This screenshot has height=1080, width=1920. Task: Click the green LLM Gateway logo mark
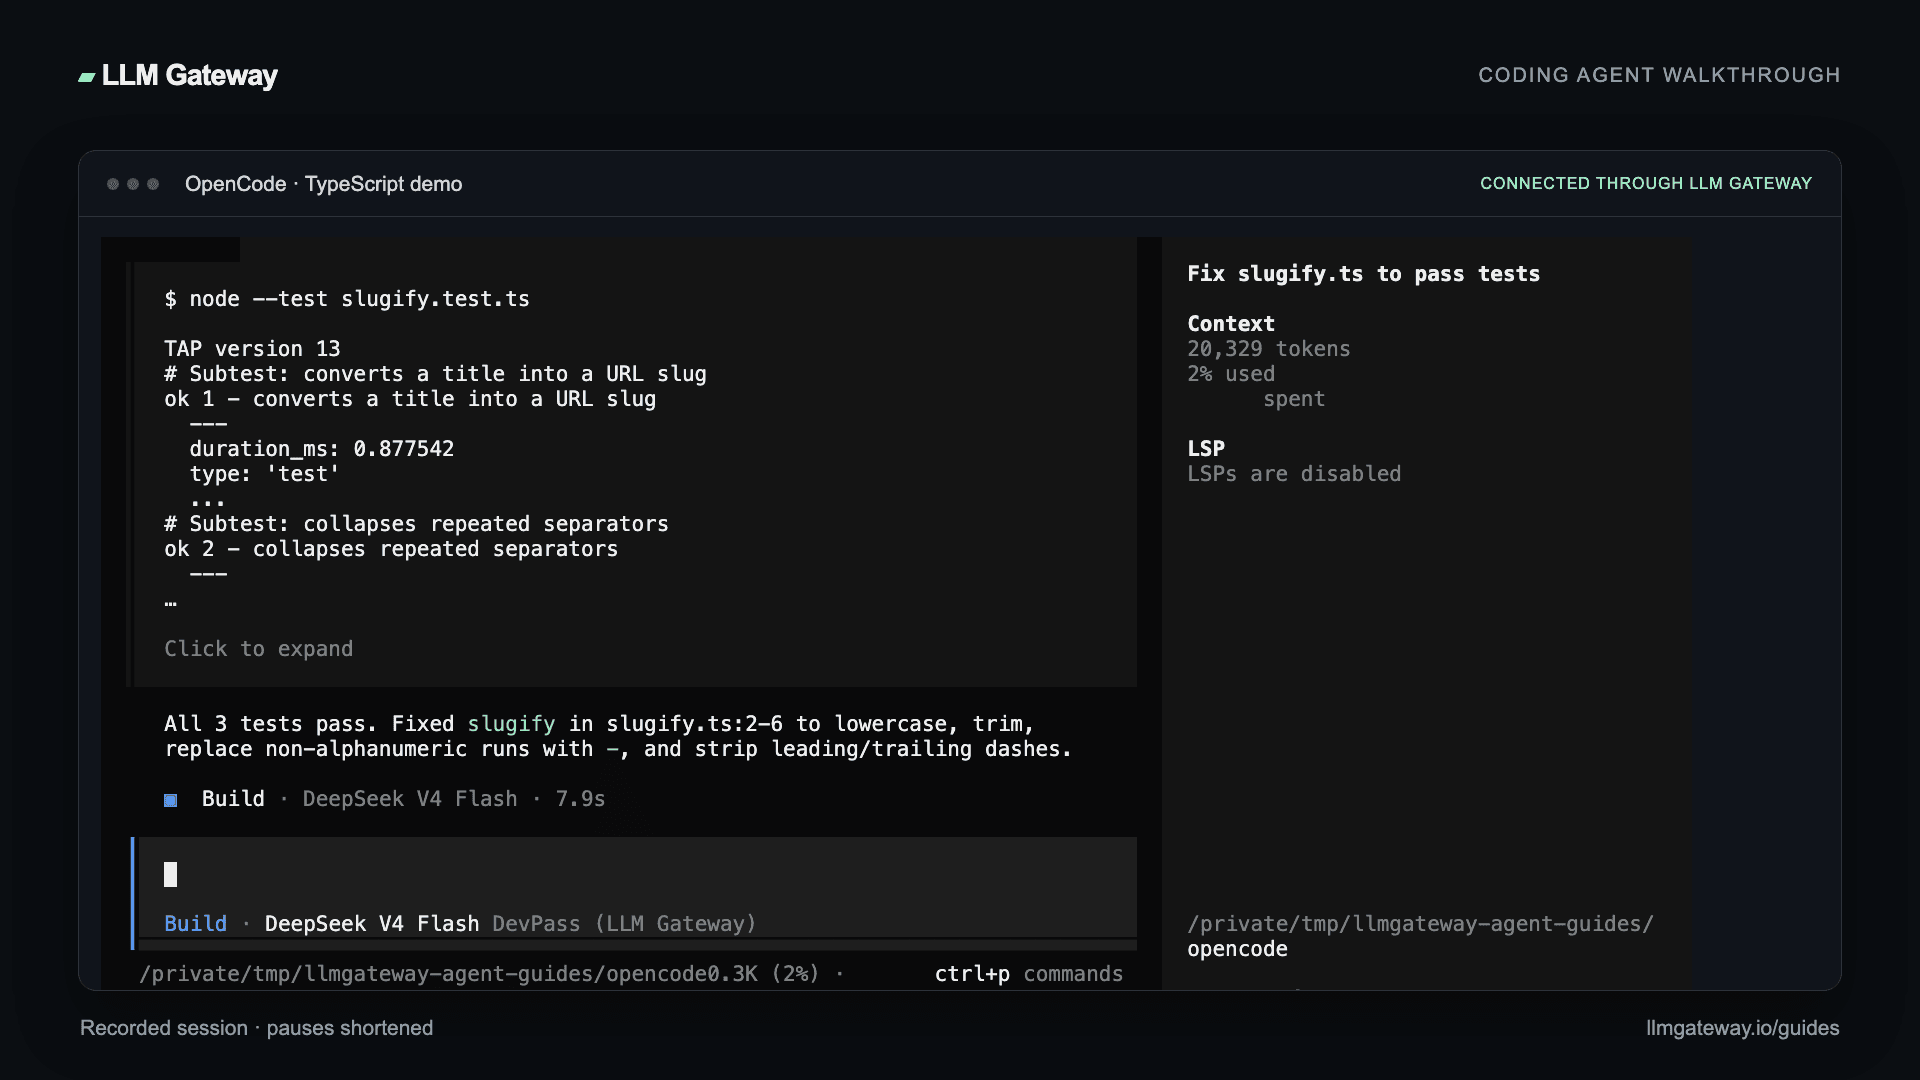pos(87,77)
